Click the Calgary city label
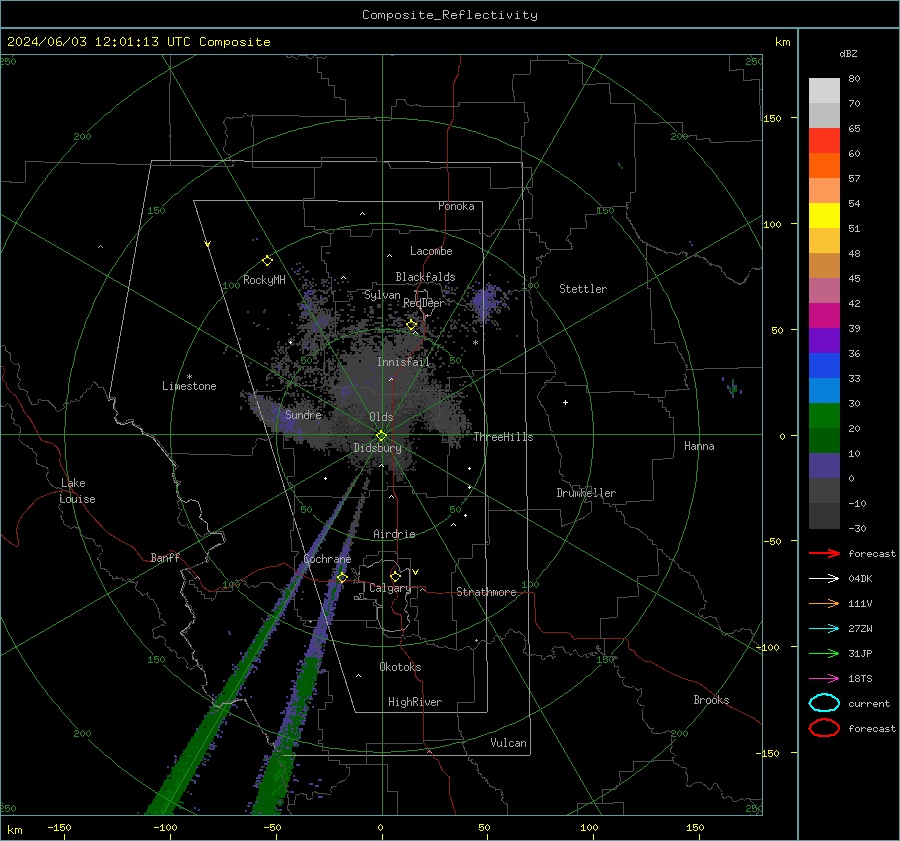Viewport: 900px width, 841px height. click(390, 588)
